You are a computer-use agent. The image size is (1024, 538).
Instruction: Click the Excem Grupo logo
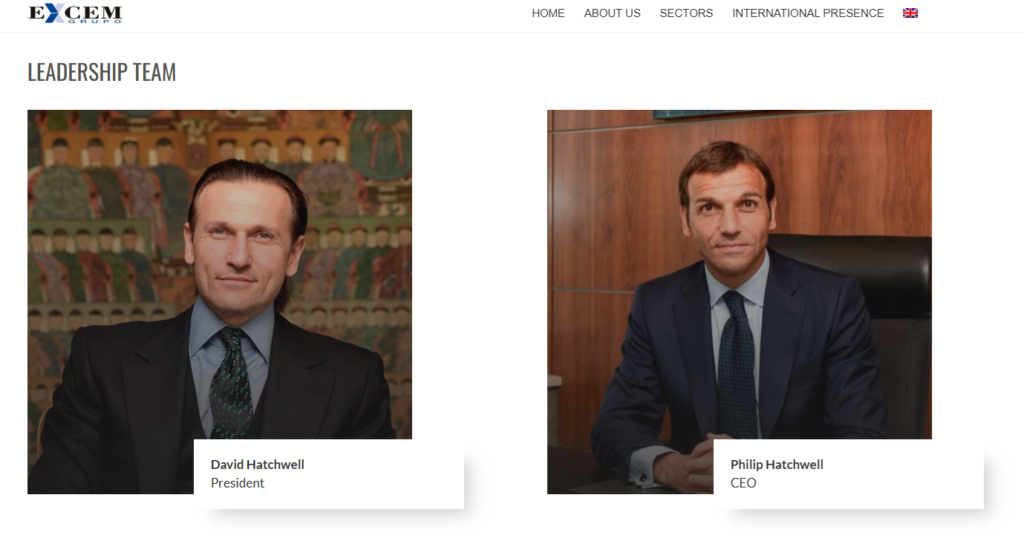point(75,13)
